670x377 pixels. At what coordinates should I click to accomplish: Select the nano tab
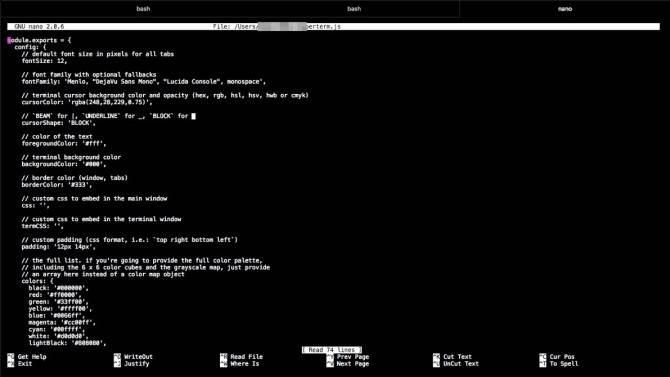(564, 9)
